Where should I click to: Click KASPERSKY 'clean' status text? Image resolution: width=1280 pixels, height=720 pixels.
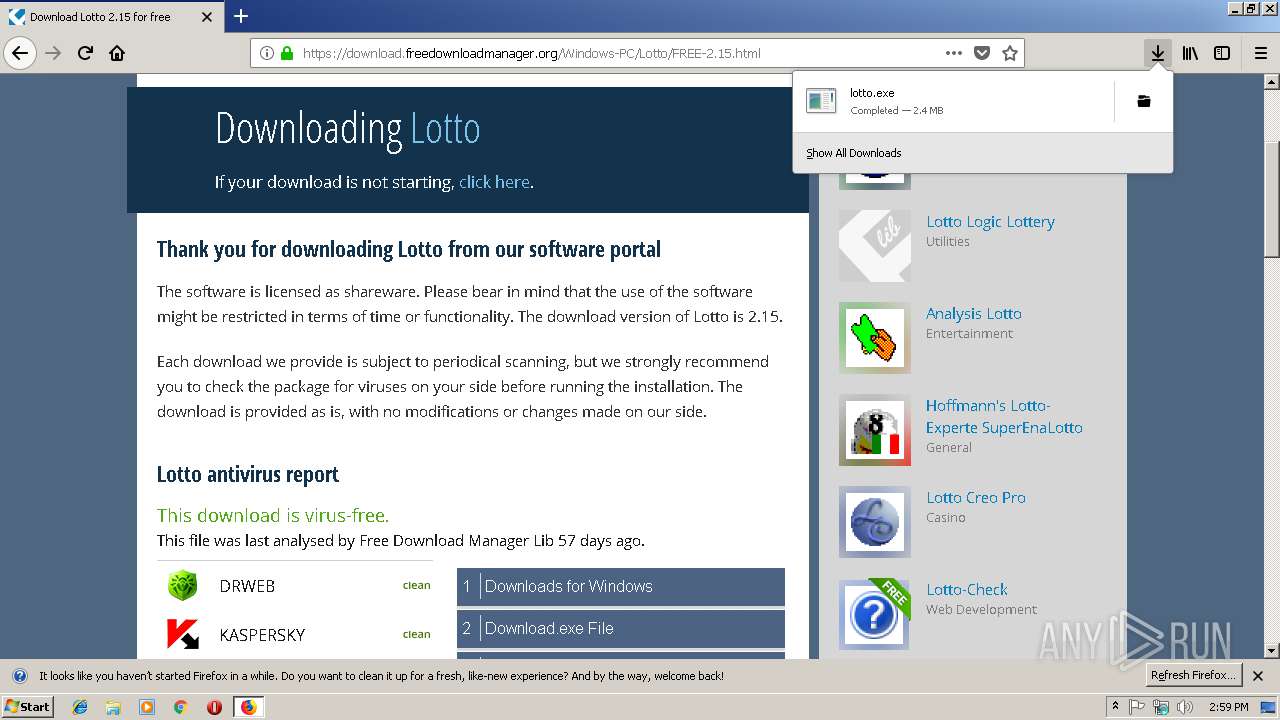[416, 634]
